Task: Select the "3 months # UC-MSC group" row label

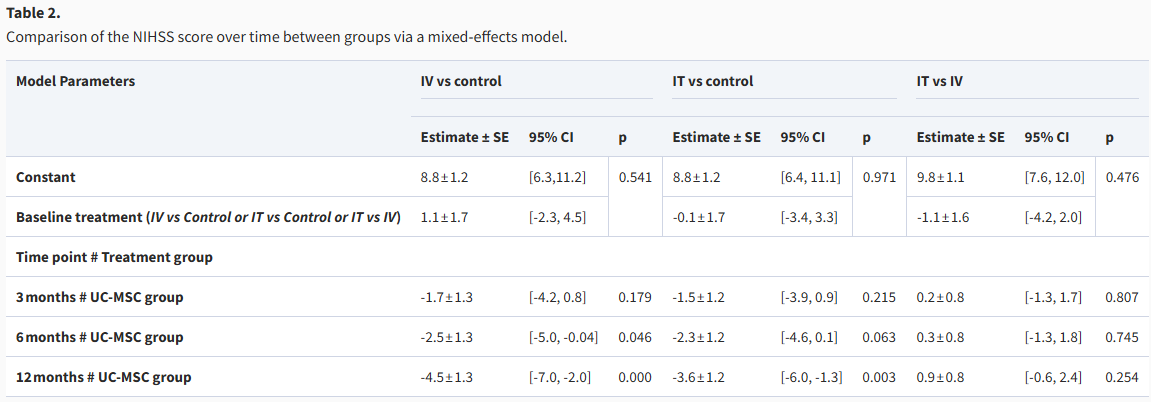Action: [99, 297]
